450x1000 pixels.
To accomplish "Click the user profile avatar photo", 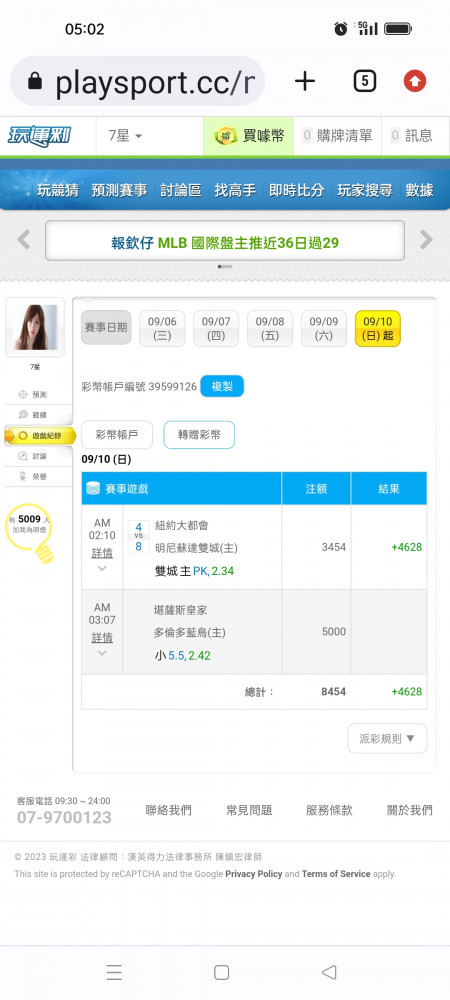I will [35, 327].
